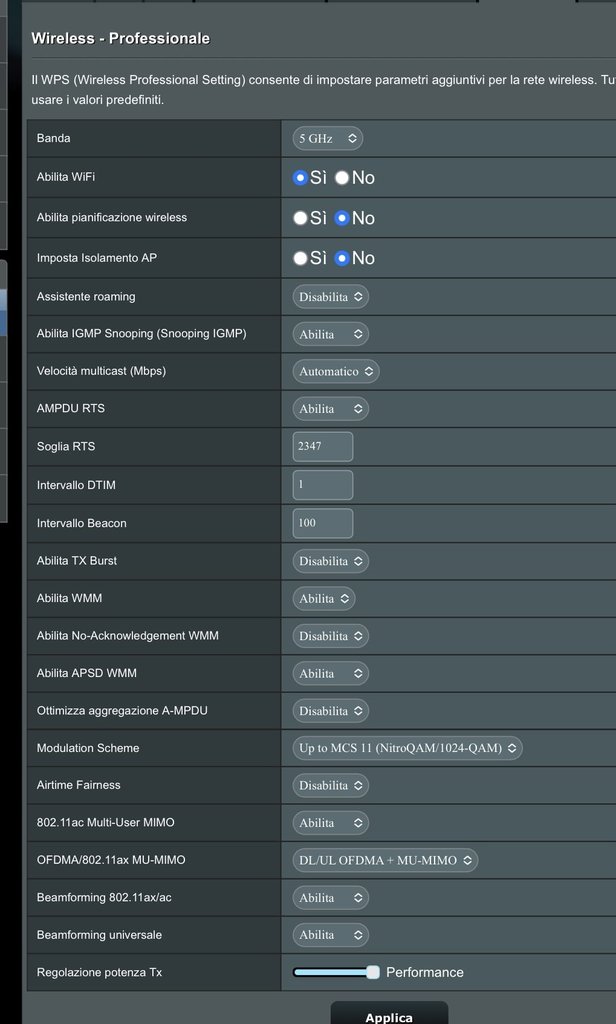616x1024 pixels.
Task: Open the Airtime Fairness dropdown
Action: [330, 786]
